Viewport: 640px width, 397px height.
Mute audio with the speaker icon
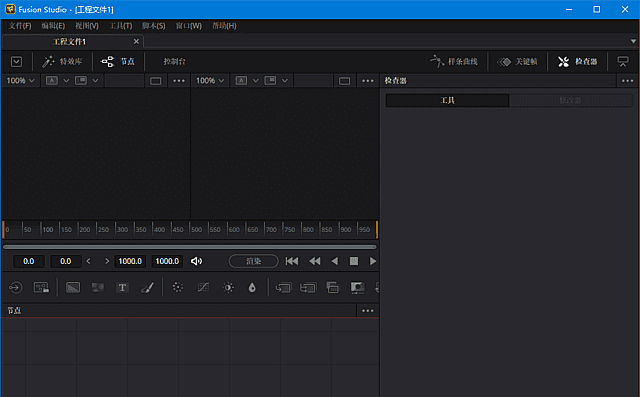[x=196, y=261]
